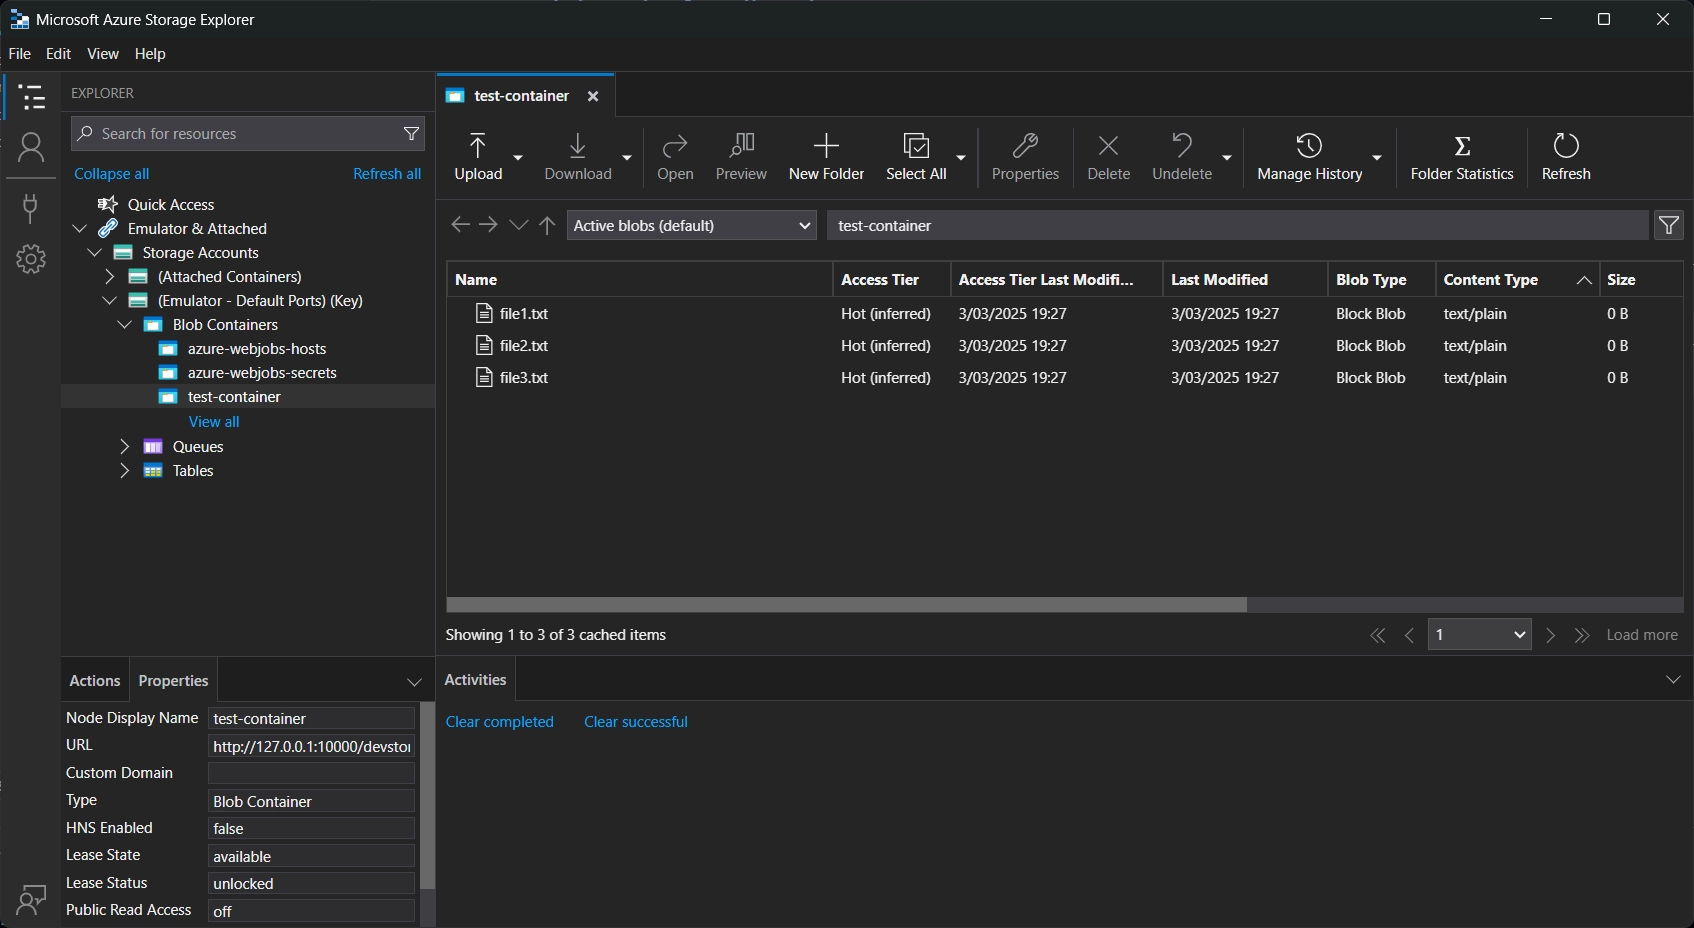Go to last page of results
The height and width of the screenshot is (928, 1694).
pos(1582,635)
